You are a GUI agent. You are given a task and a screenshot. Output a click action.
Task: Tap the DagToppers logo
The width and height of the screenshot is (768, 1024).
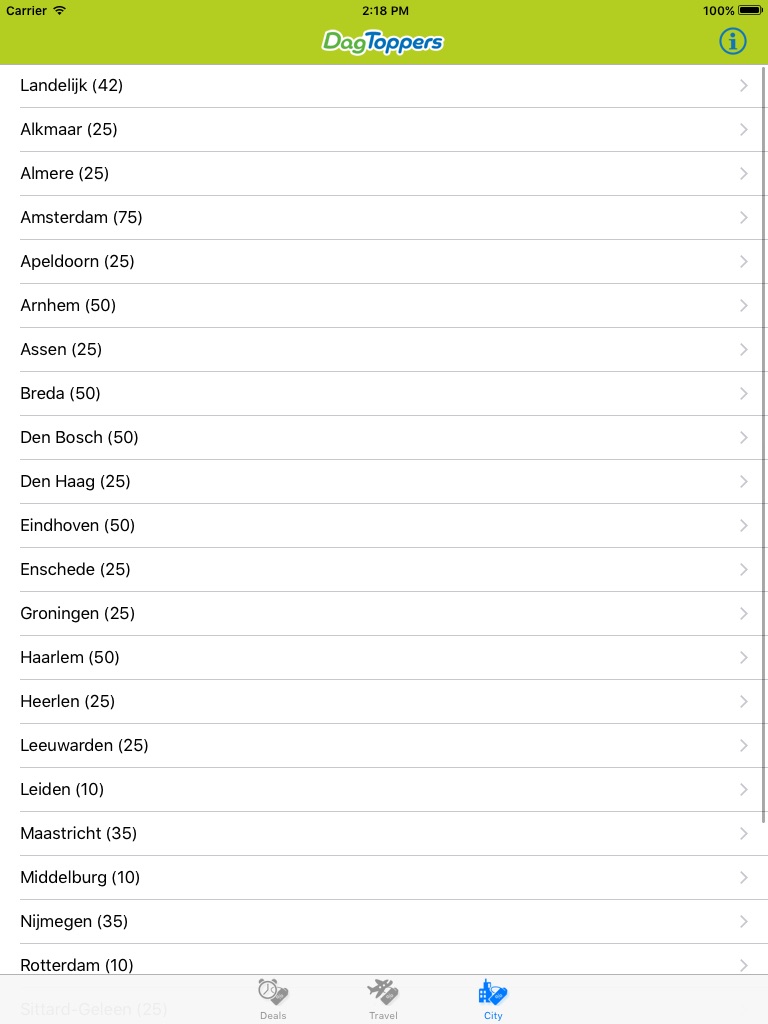click(x=383, y=42)
